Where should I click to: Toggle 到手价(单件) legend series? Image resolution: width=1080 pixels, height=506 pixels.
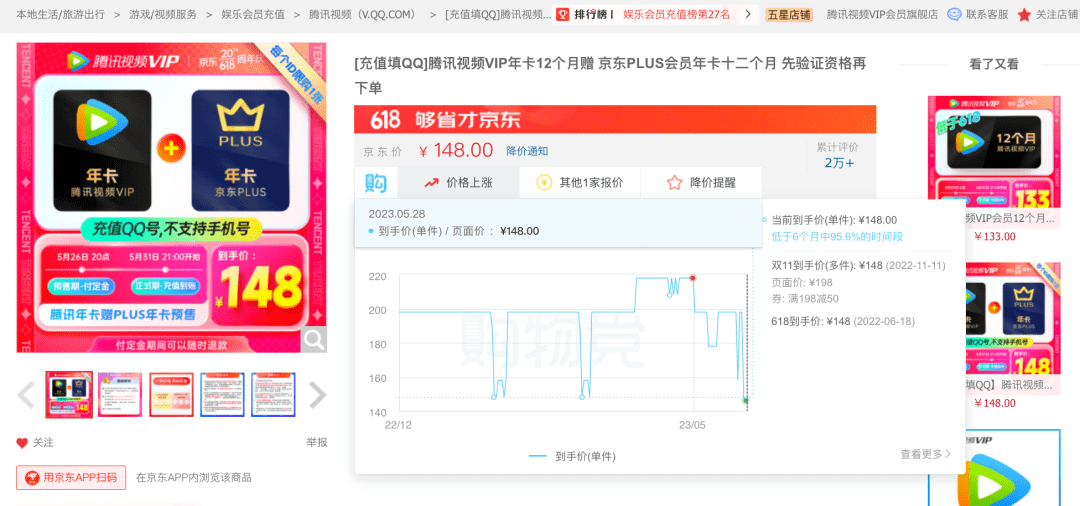coord(572,456)
